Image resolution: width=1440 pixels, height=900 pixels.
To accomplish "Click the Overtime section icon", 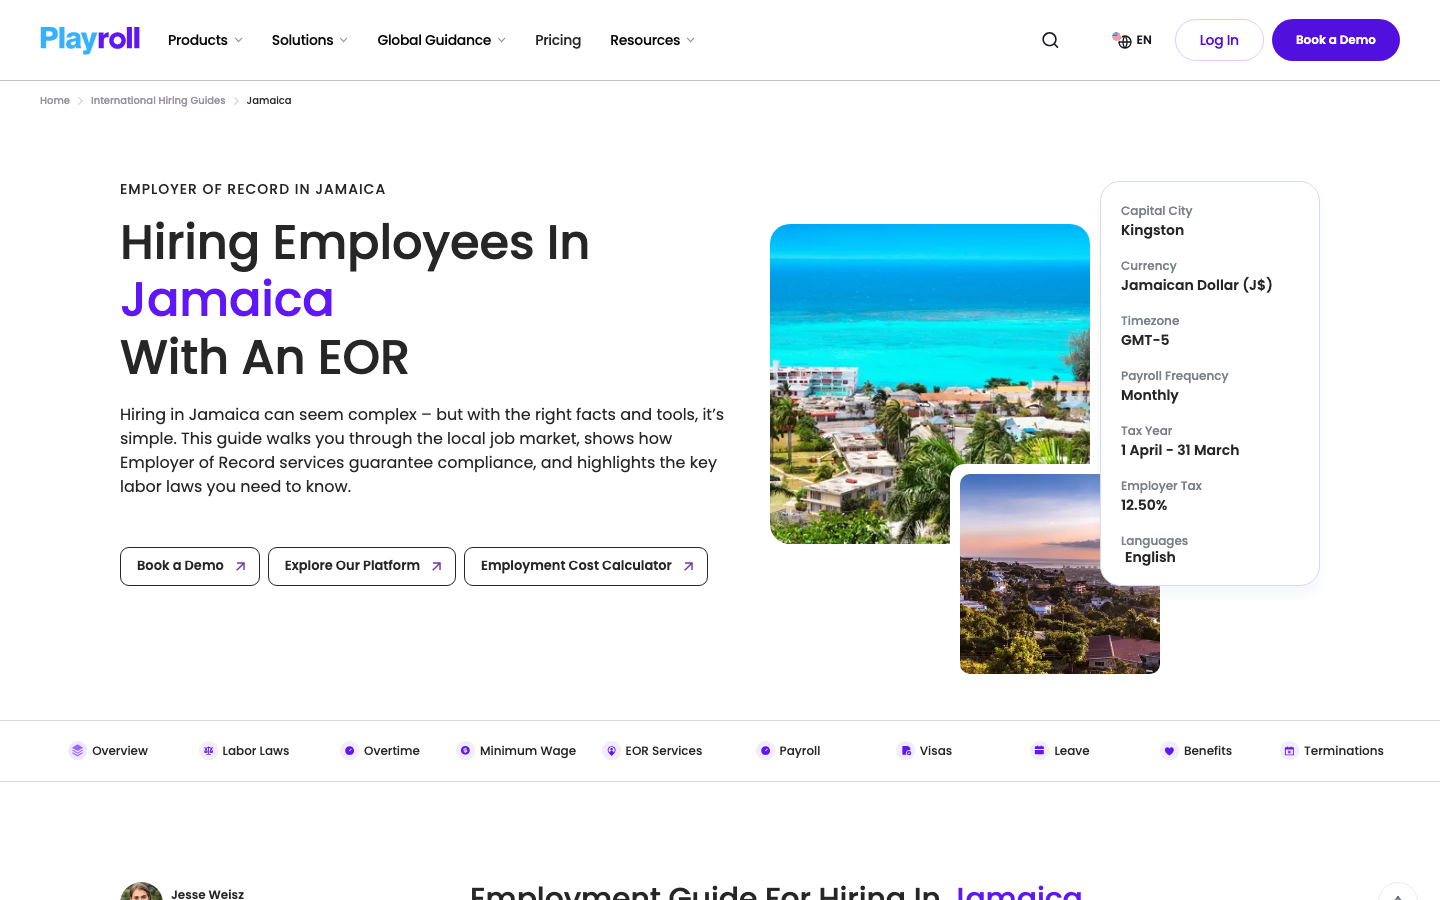I will point(349,751).
